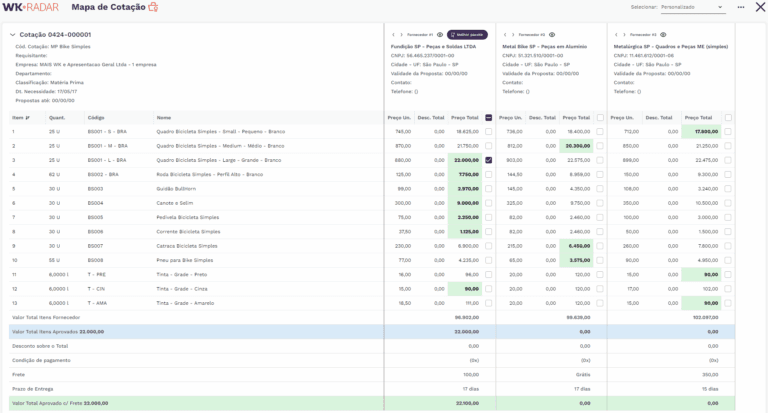Viewport: 768px width, 413px height.
Task: Click previous arrow for Fornecedor #3
Action: (x=614, y=34)
